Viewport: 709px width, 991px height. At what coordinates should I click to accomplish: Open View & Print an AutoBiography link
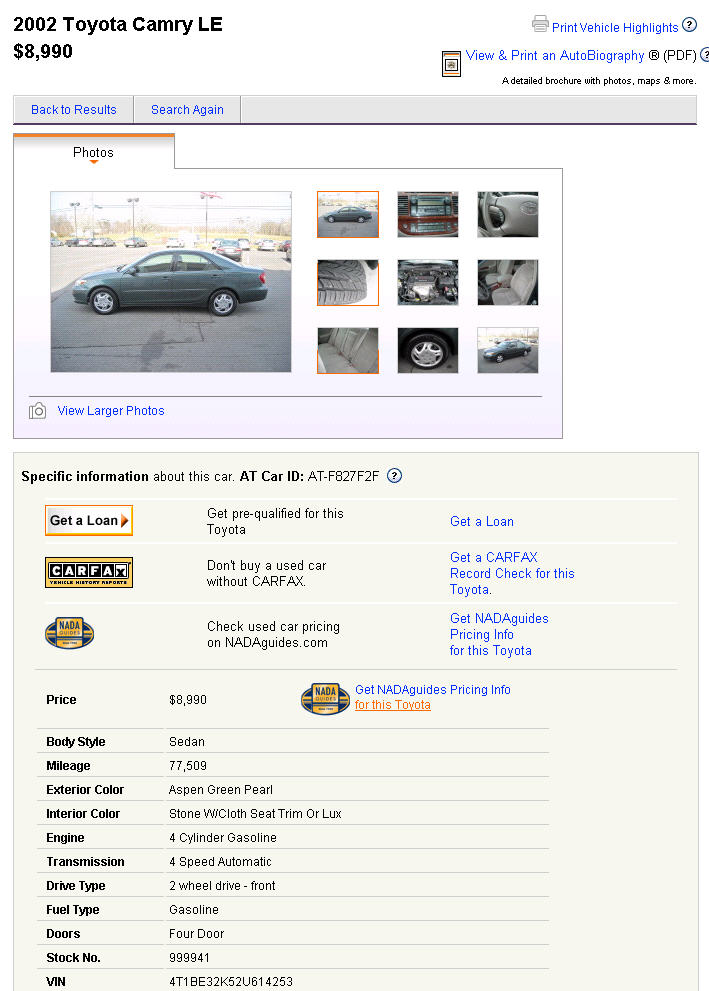pos(555,56)
